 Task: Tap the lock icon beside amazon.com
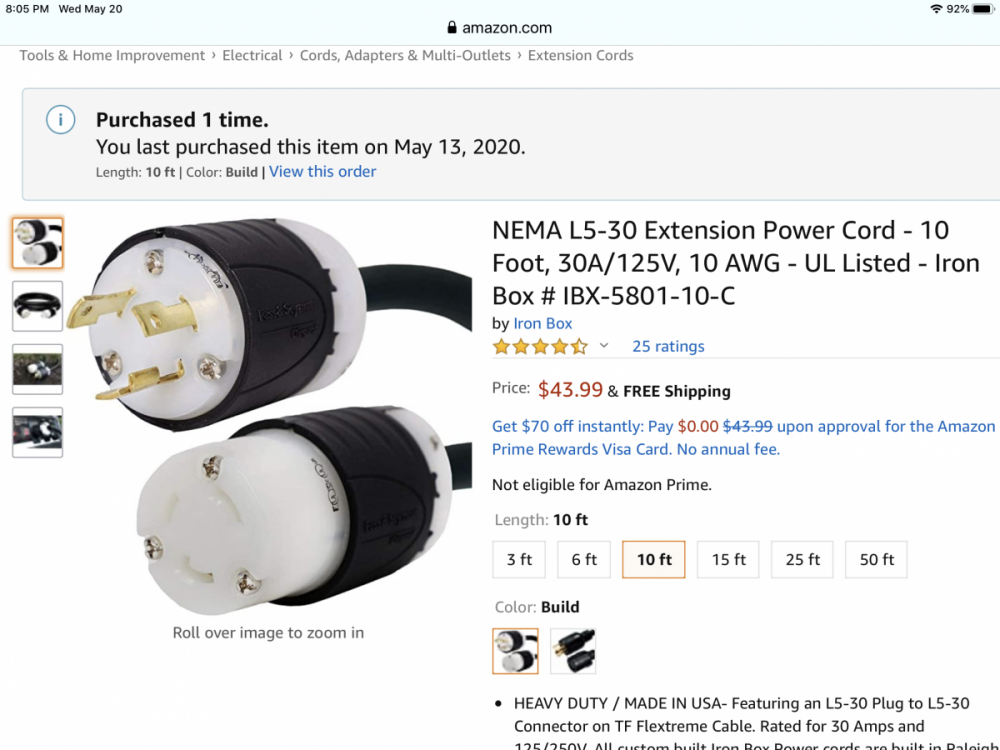tap(452, 28)
